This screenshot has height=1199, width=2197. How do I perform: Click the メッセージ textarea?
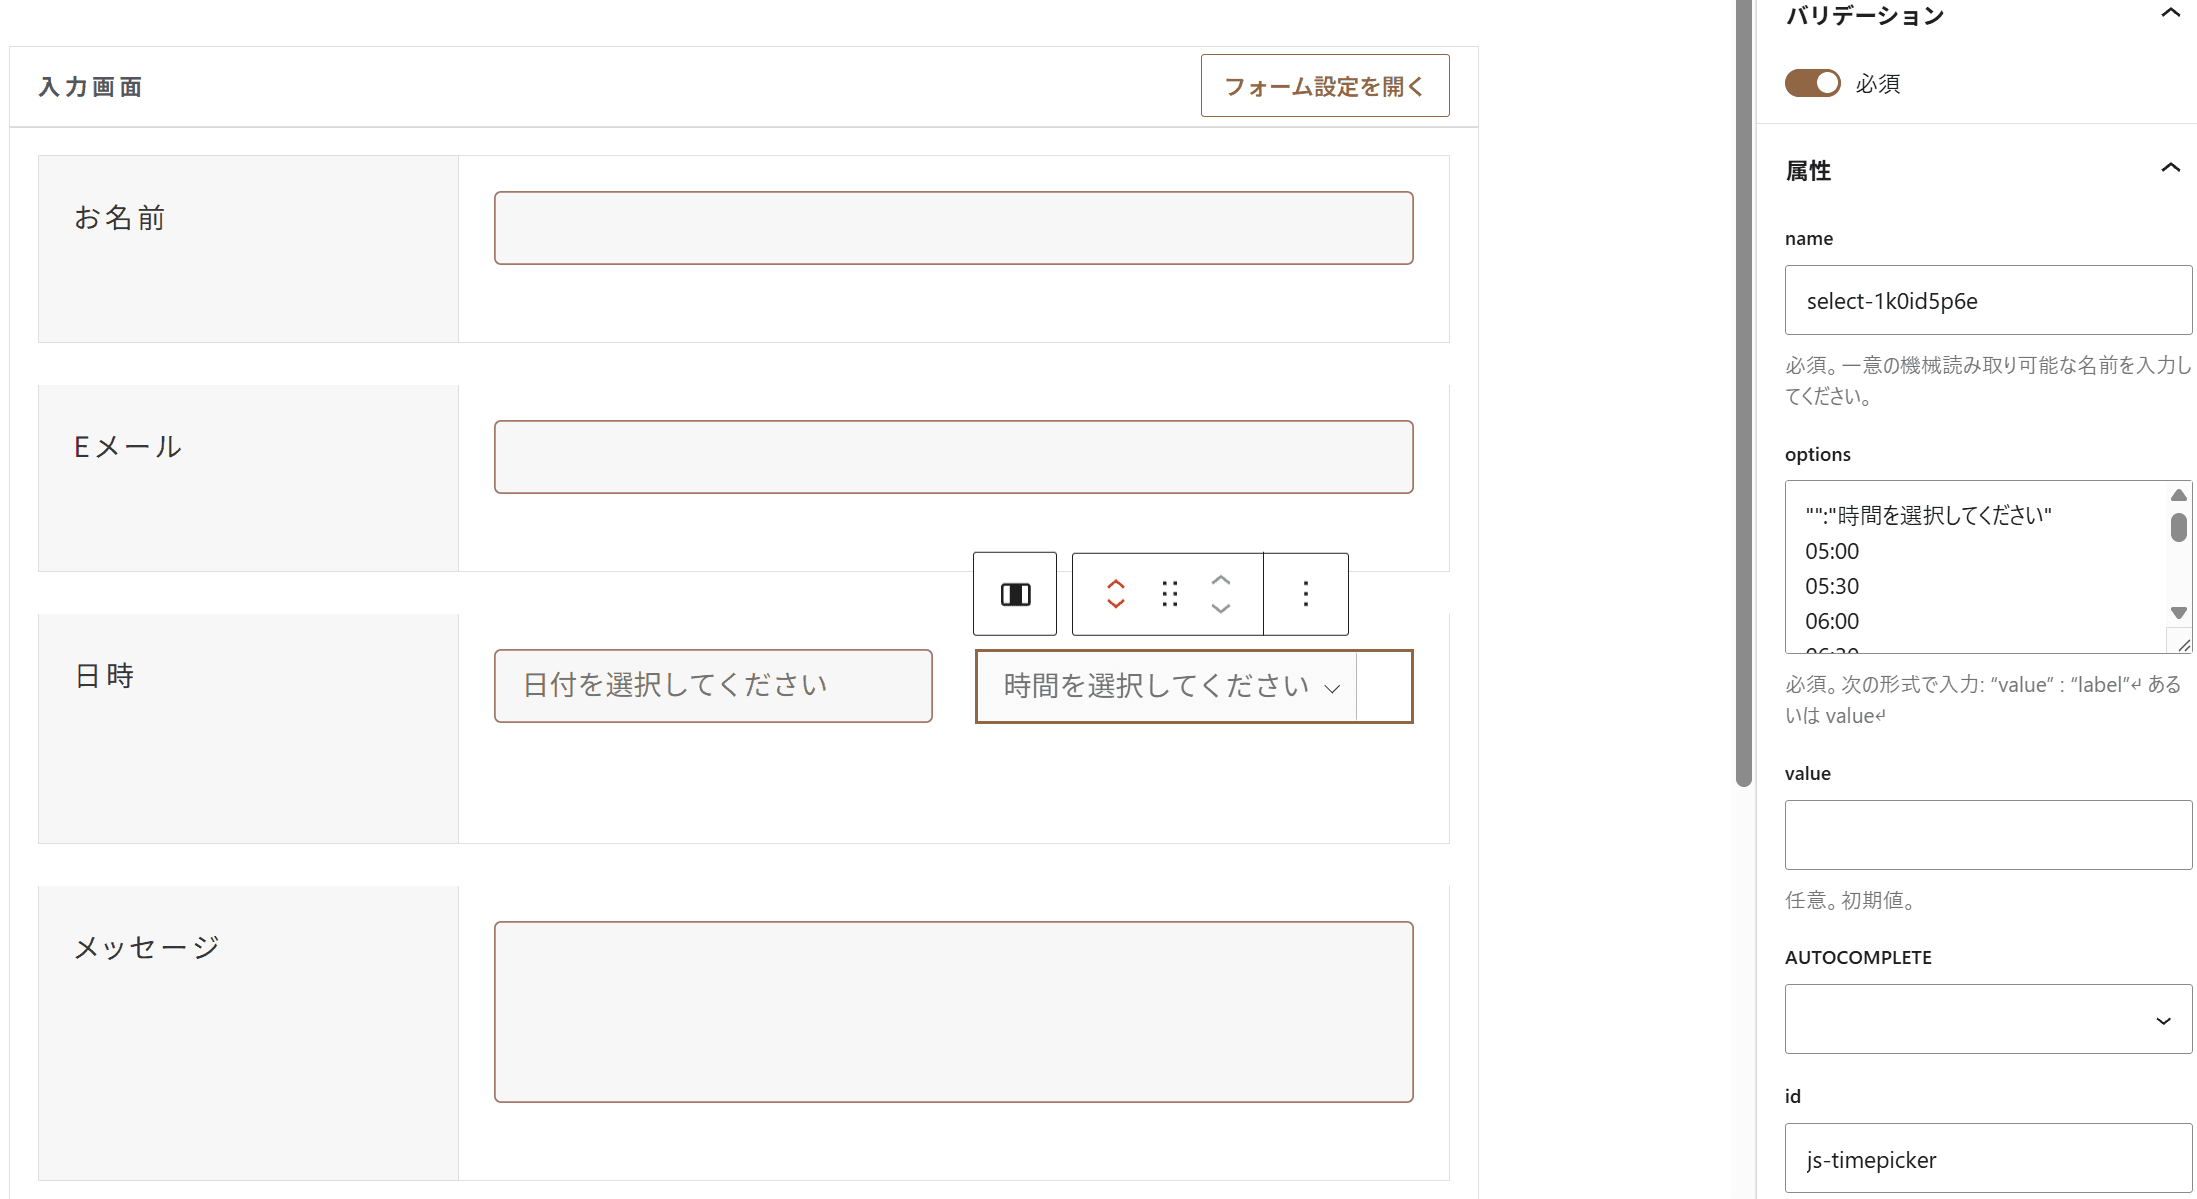tap(953, 1012)
